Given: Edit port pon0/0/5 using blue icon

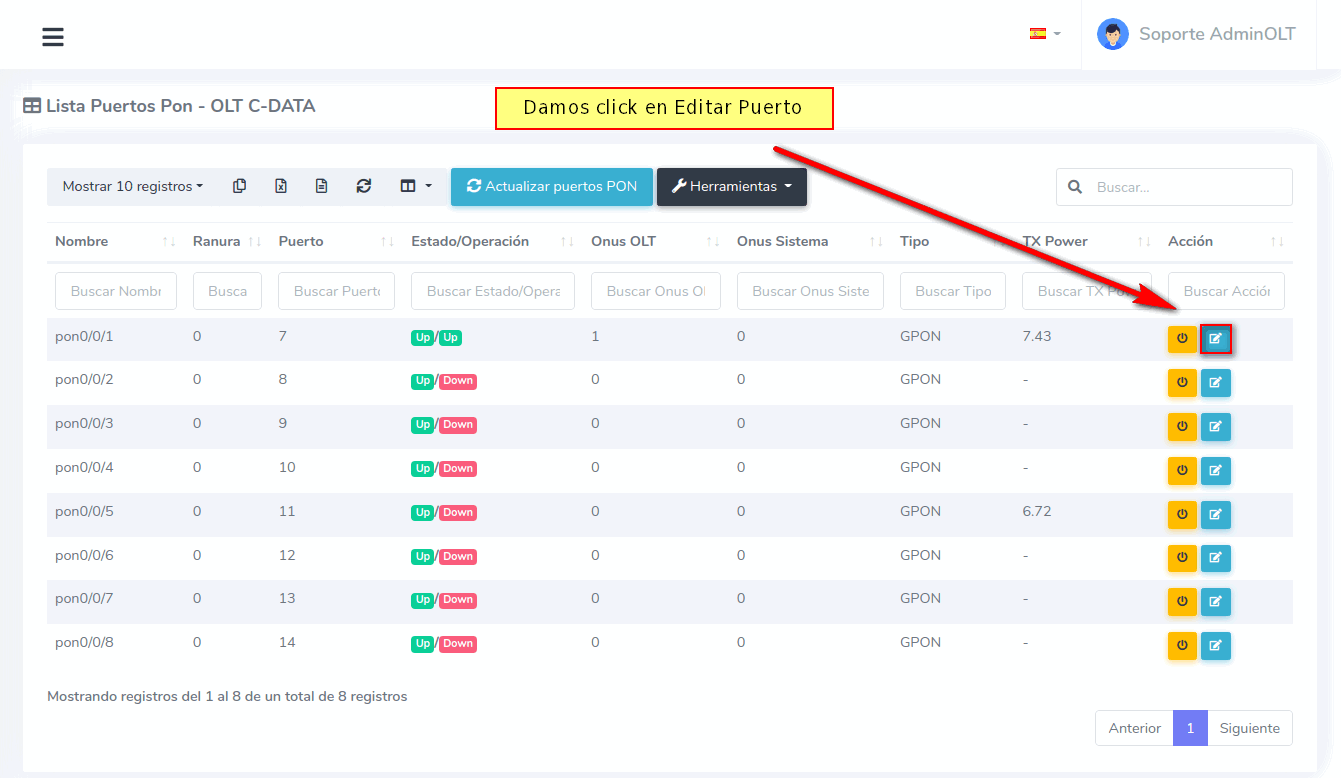Looking at the screenshot, I should click(1215, 514).
